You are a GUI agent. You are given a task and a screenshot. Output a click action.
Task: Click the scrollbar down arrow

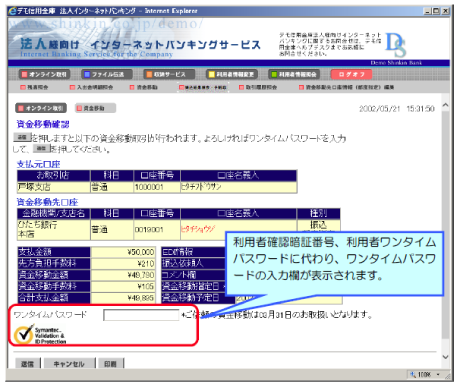click(x=445, y=357)
